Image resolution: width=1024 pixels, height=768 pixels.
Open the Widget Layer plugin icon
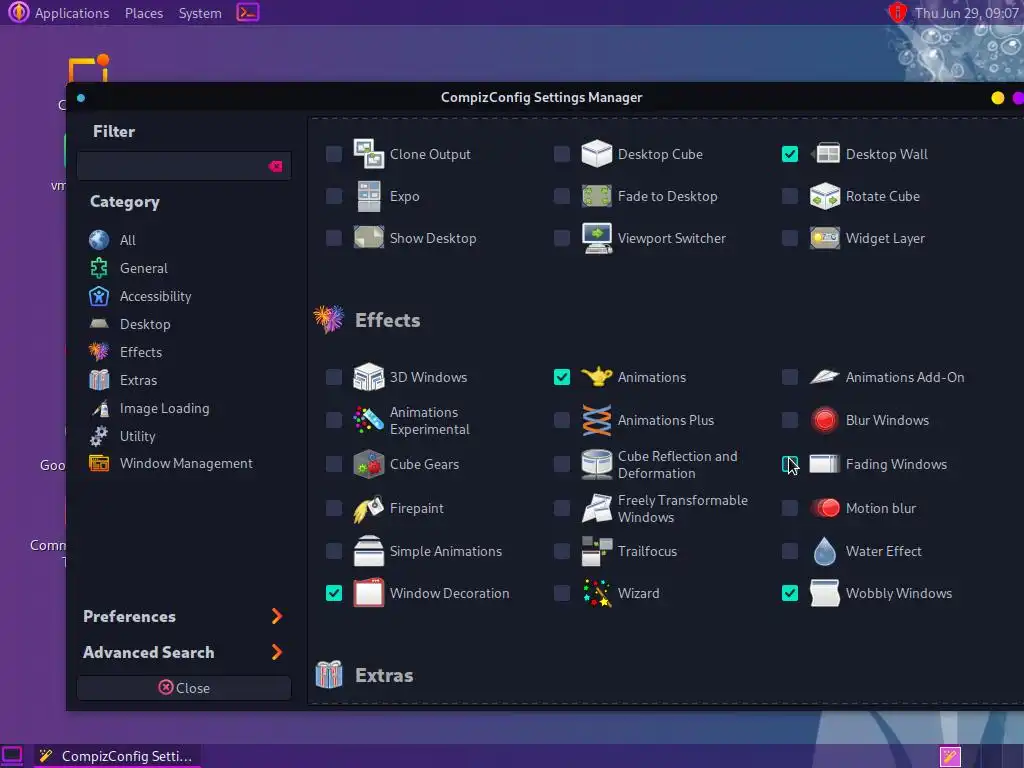coord(825,238)
